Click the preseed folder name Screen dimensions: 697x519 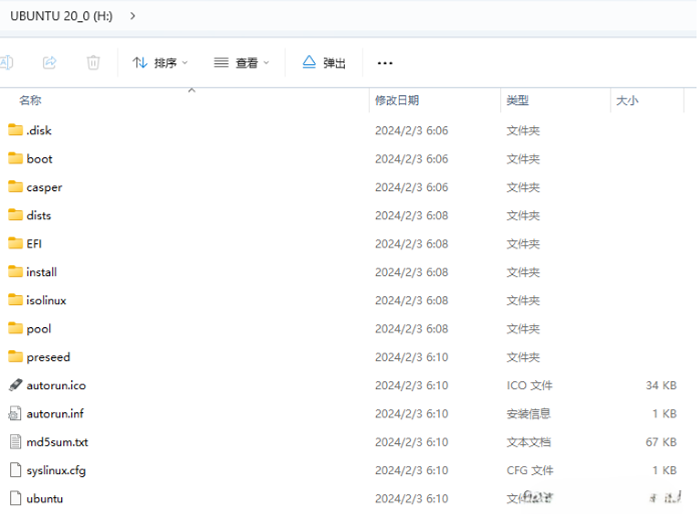click(48, 357)
